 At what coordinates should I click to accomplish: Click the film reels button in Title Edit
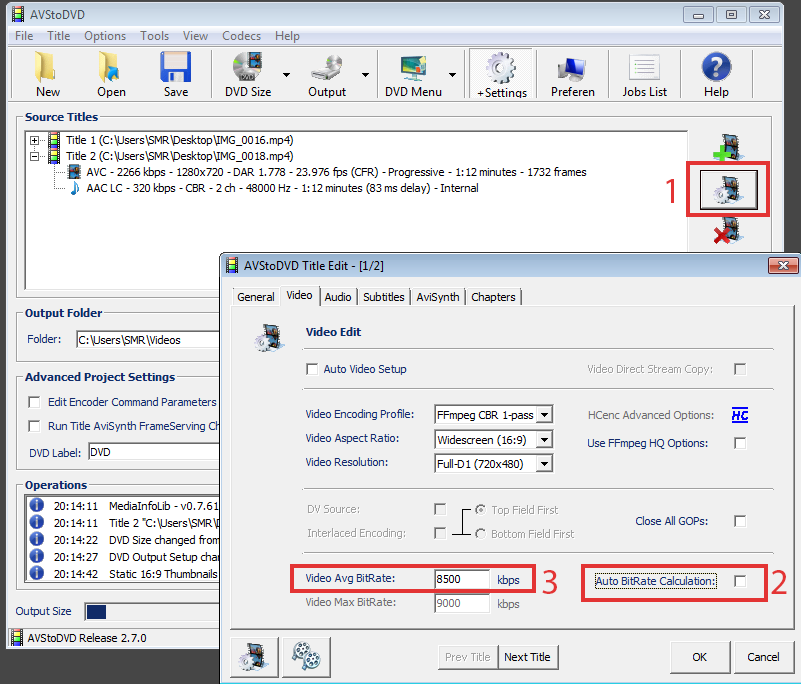pyautogui.click(x=306, y=656)
